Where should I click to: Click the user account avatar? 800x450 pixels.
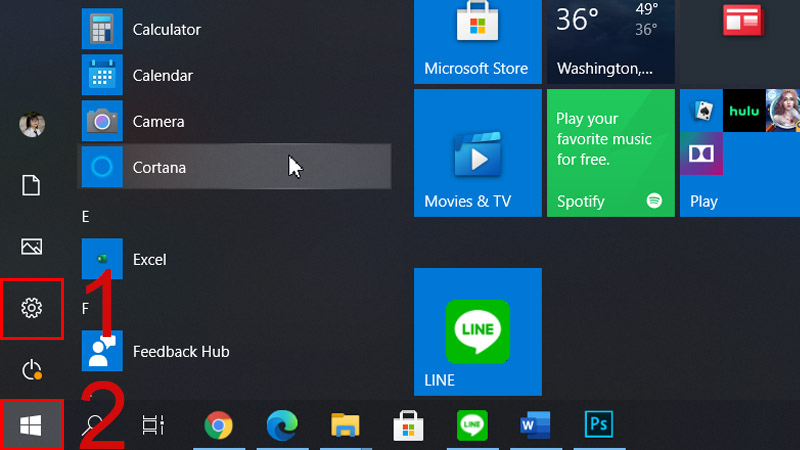coord(32,124)
